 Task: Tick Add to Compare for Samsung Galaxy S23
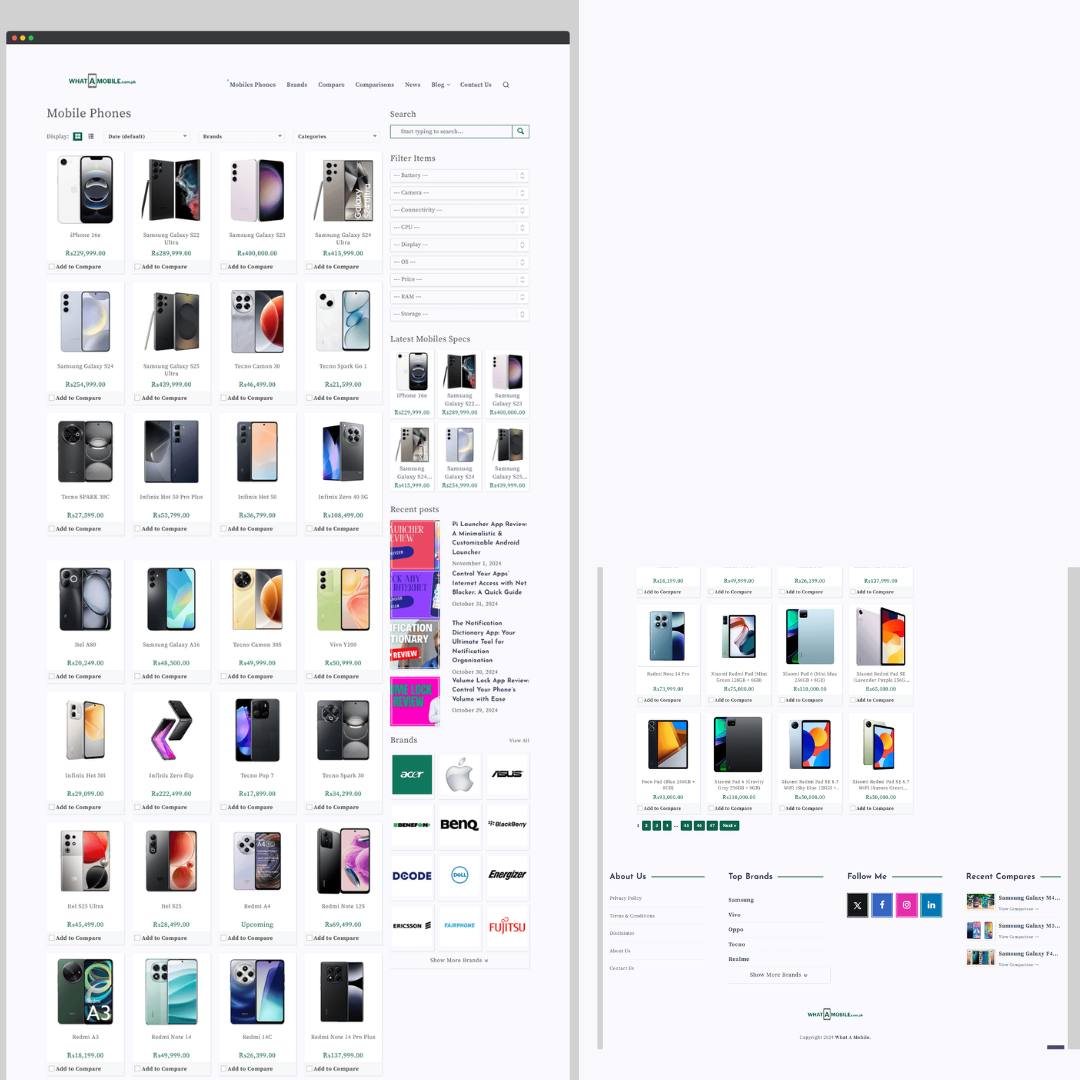(224, 267)
